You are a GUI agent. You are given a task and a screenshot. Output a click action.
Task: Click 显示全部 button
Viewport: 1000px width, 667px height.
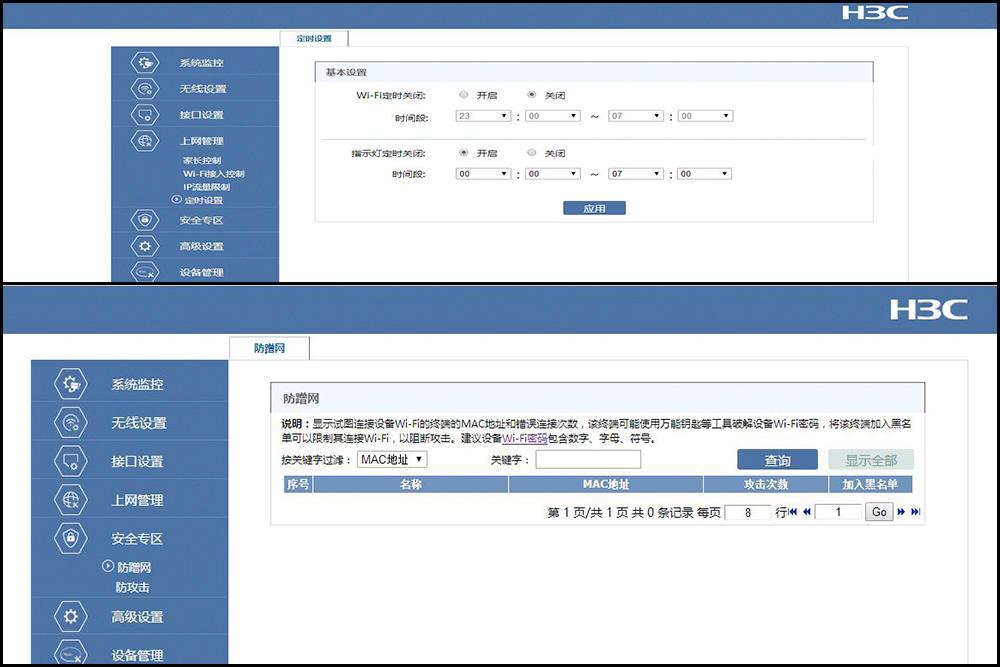pos(871,460)
